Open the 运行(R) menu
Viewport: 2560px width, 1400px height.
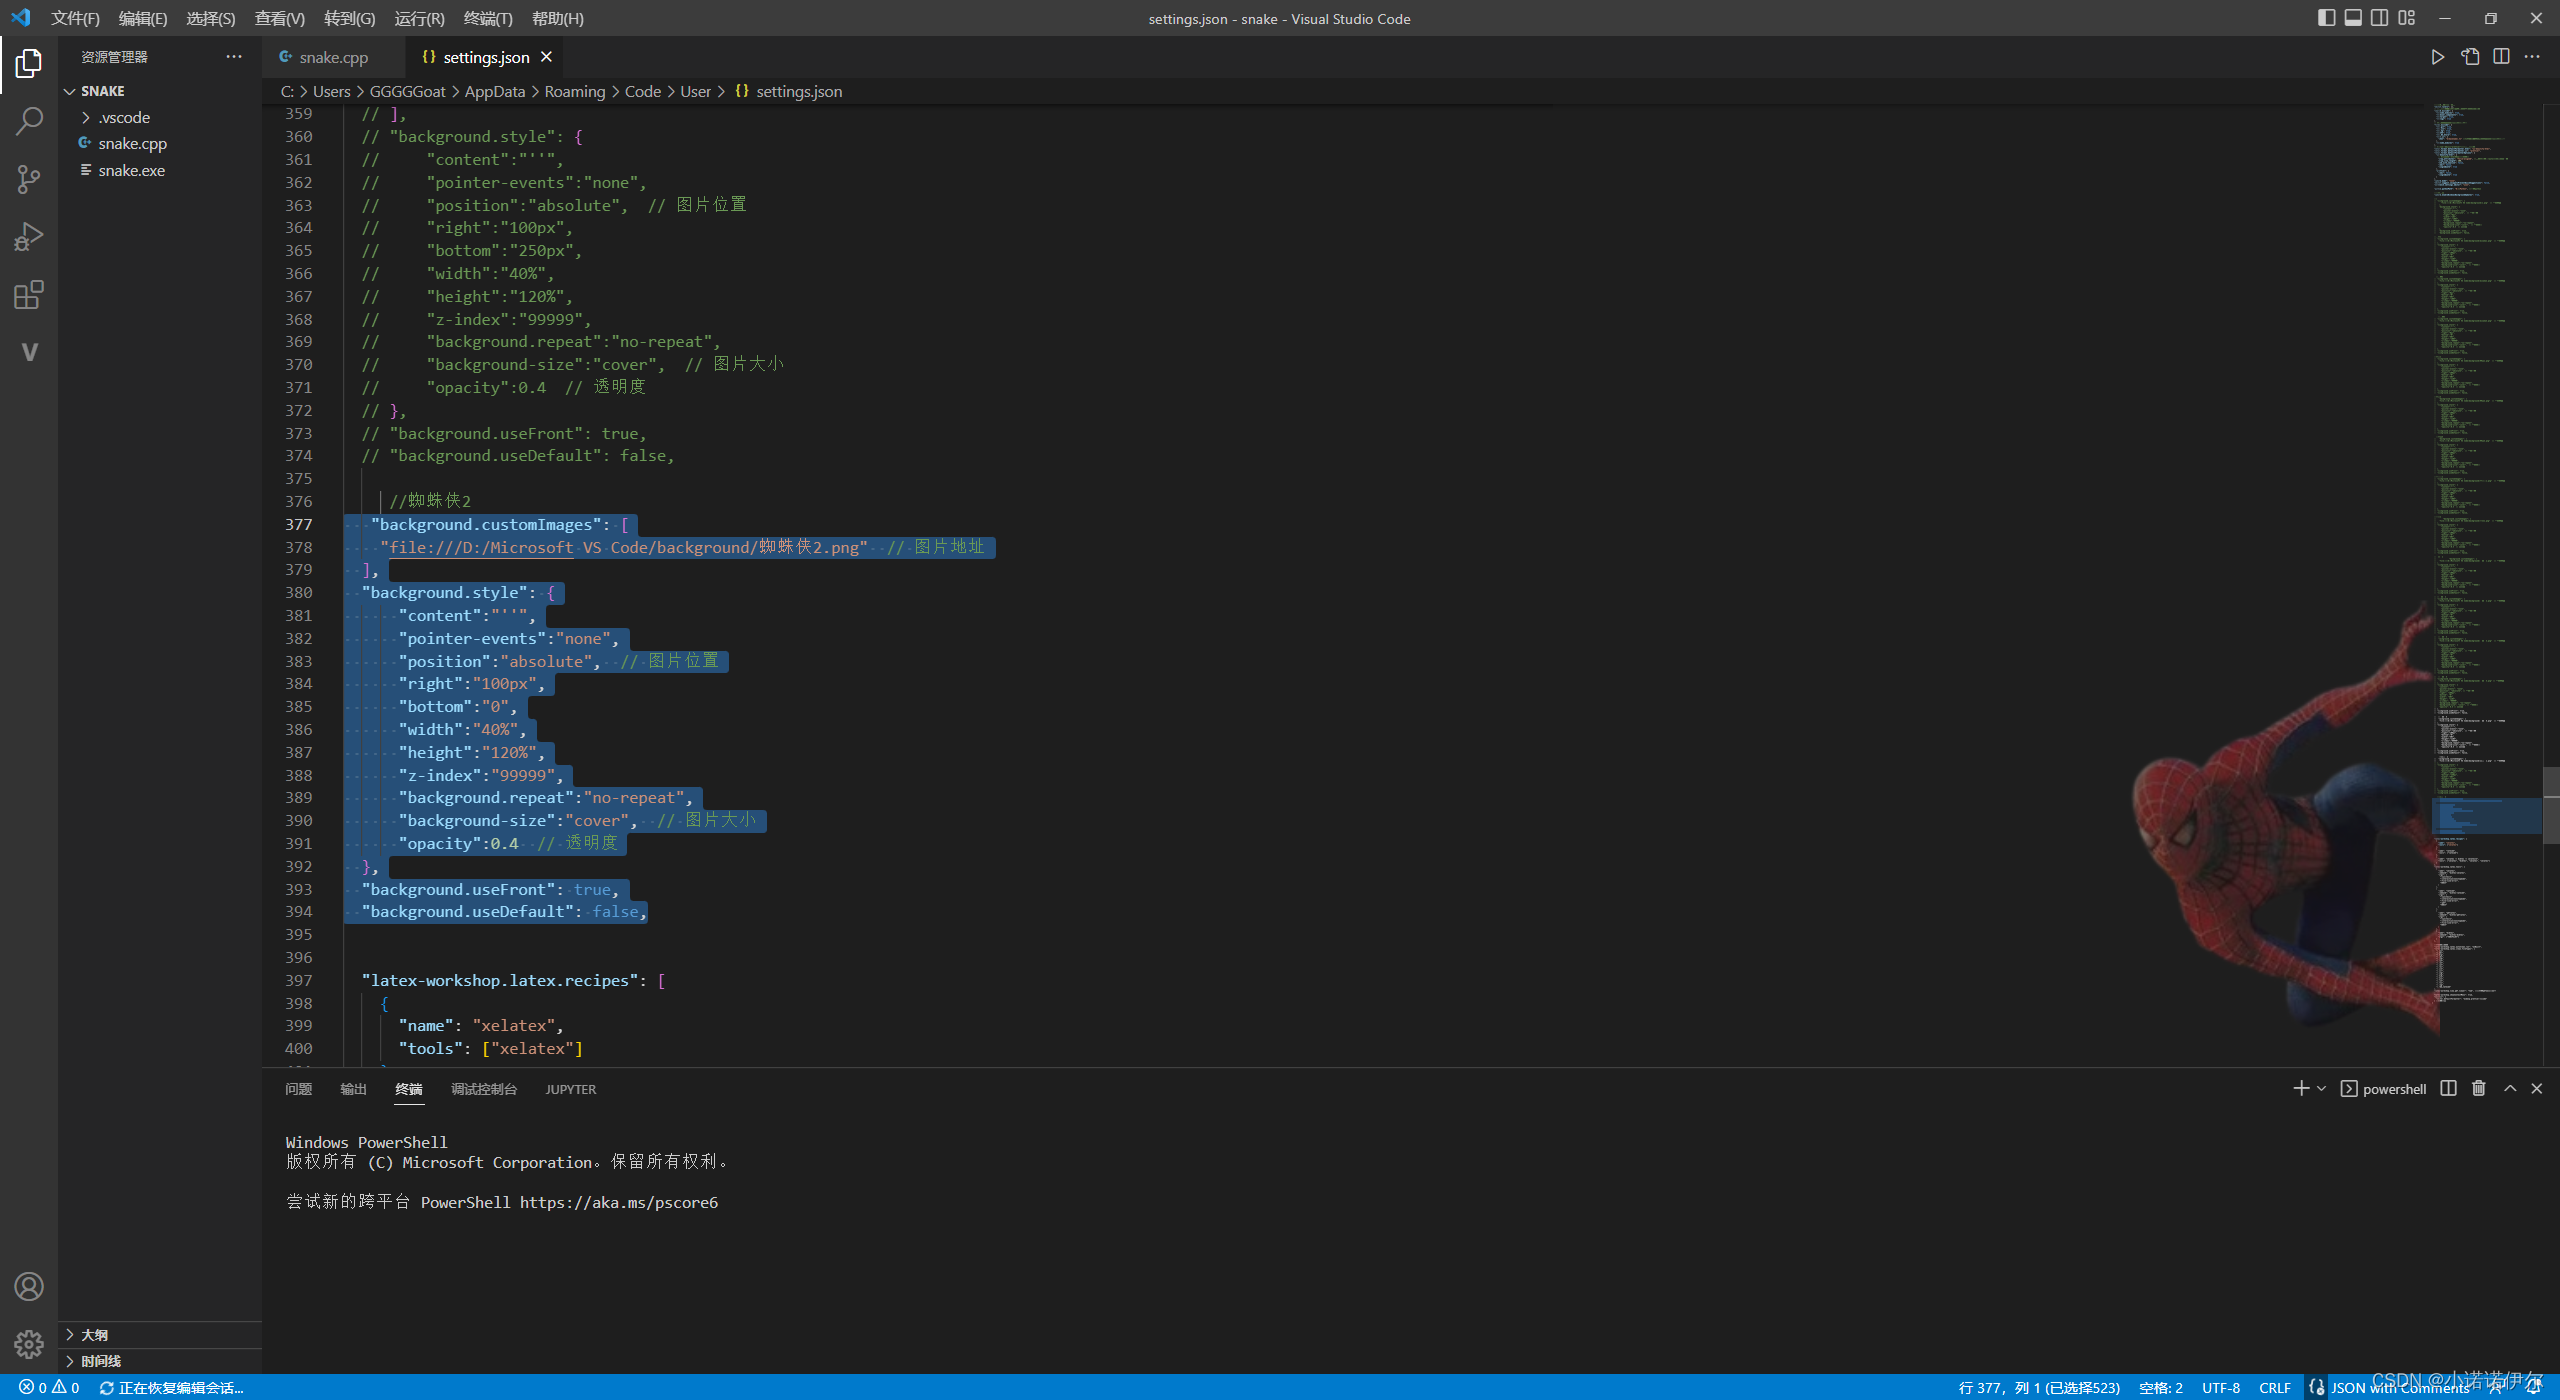click(419, 18)
